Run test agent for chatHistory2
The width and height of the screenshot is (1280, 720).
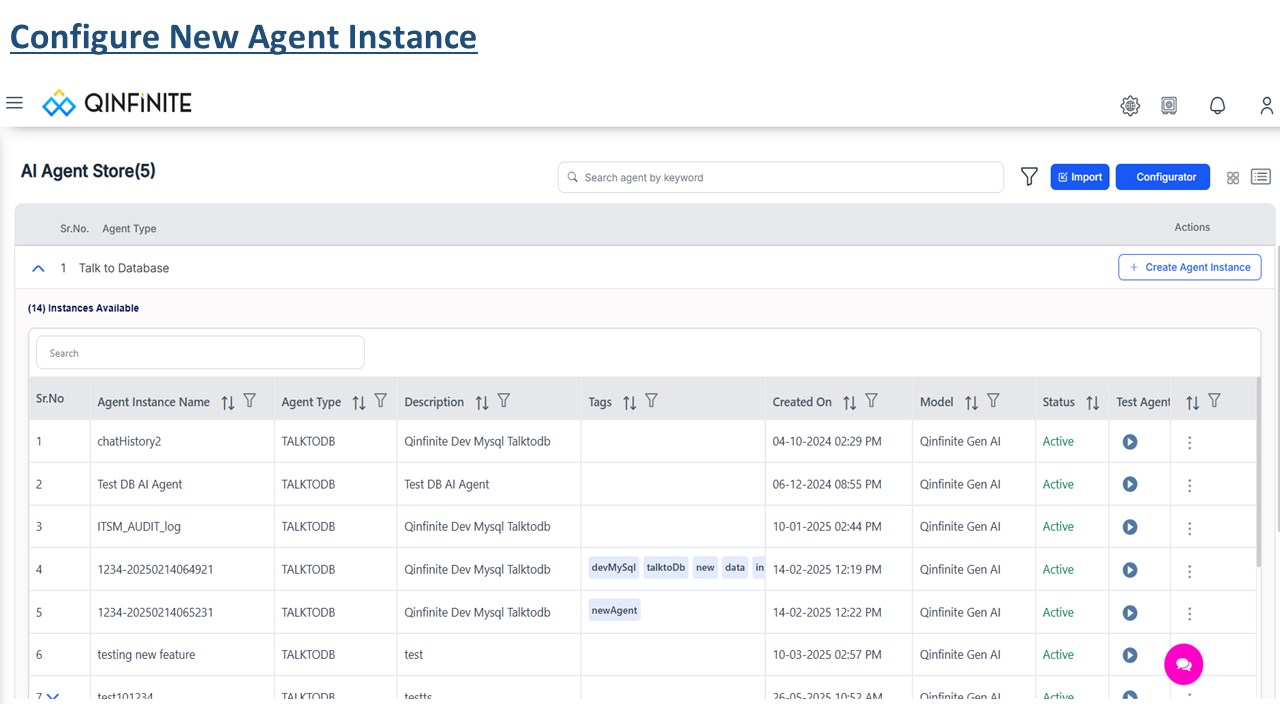1130,441
